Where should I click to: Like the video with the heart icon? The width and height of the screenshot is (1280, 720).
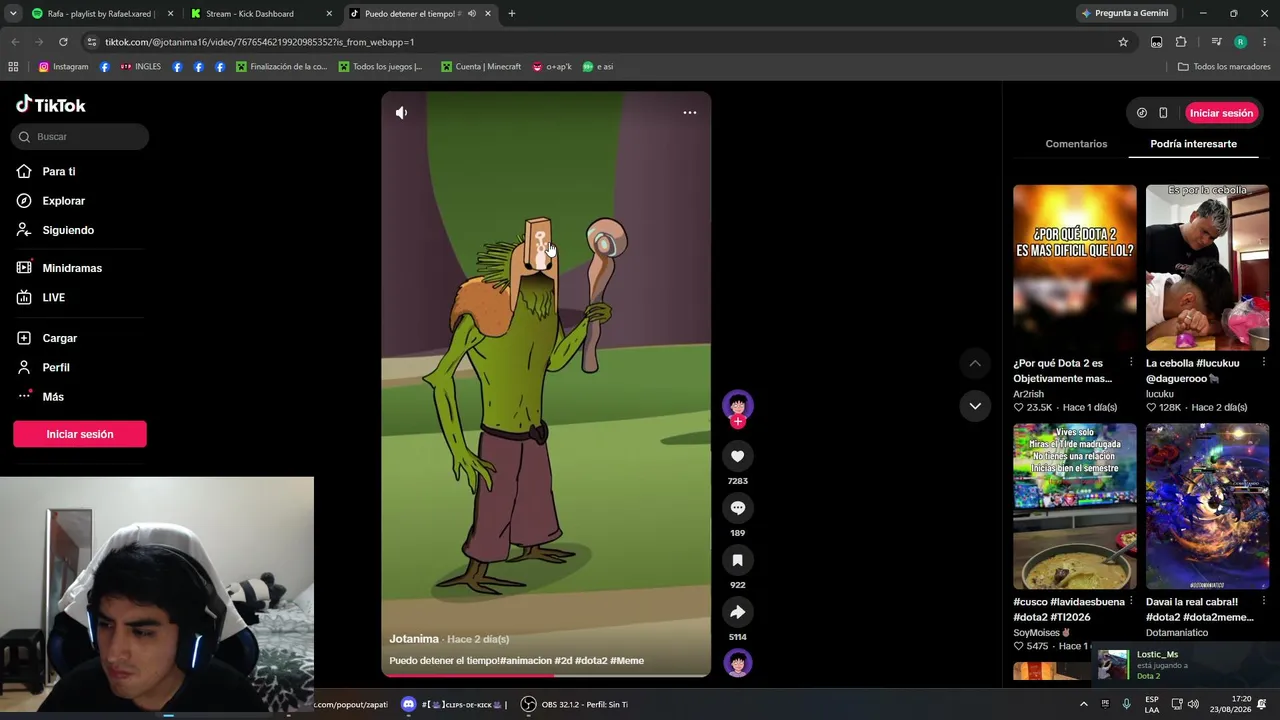pos(738,456)
